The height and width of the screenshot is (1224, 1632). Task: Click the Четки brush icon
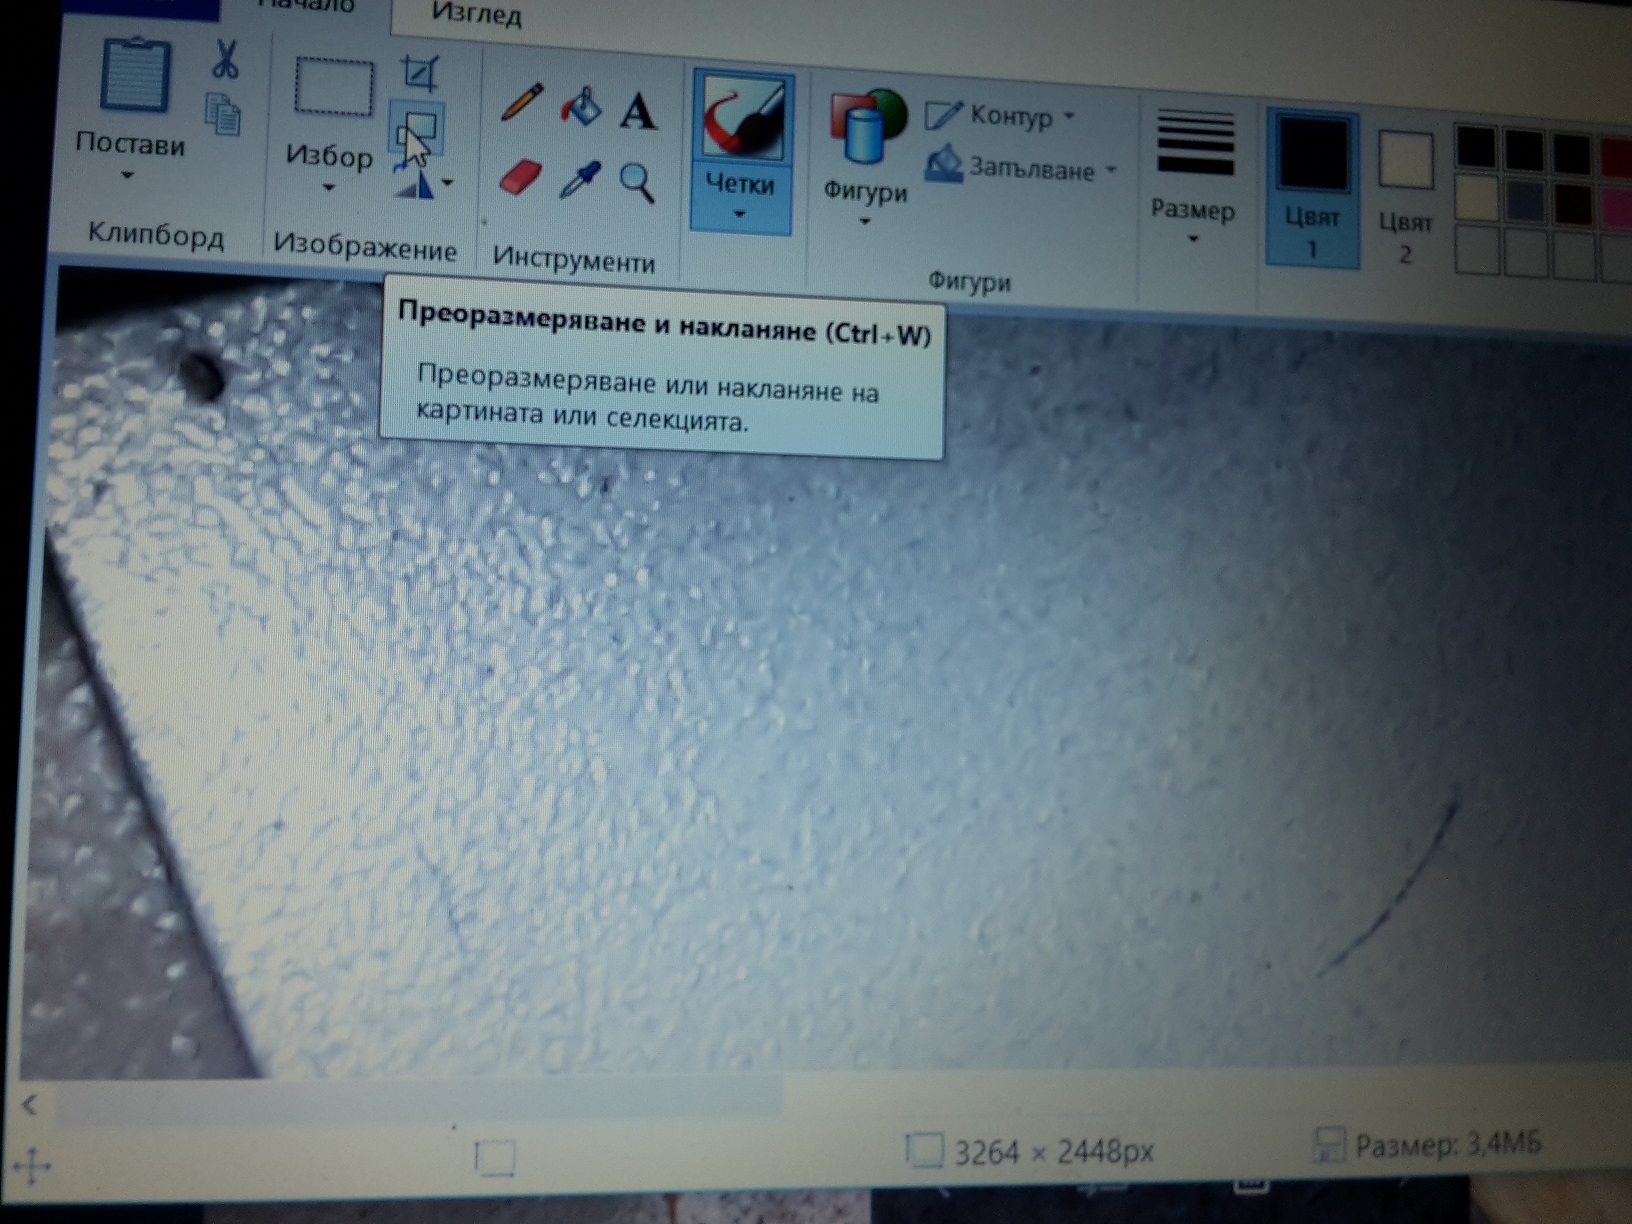(743, 118)
